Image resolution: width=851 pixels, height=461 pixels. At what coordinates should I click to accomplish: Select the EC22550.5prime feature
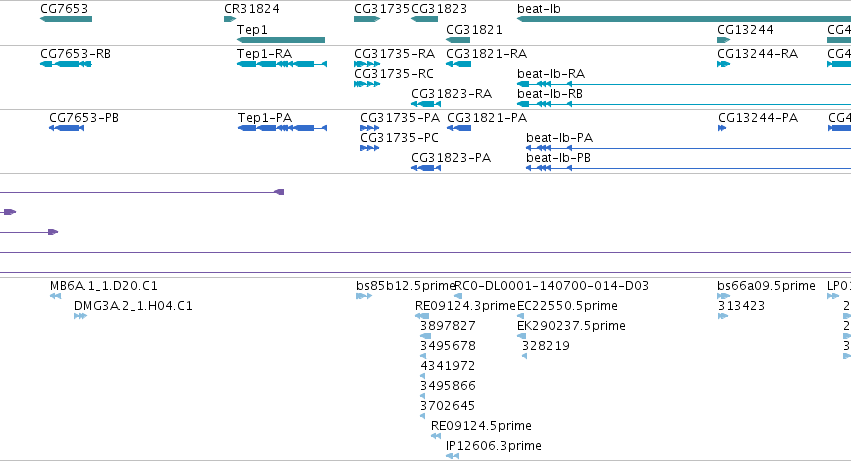(520, 316)
